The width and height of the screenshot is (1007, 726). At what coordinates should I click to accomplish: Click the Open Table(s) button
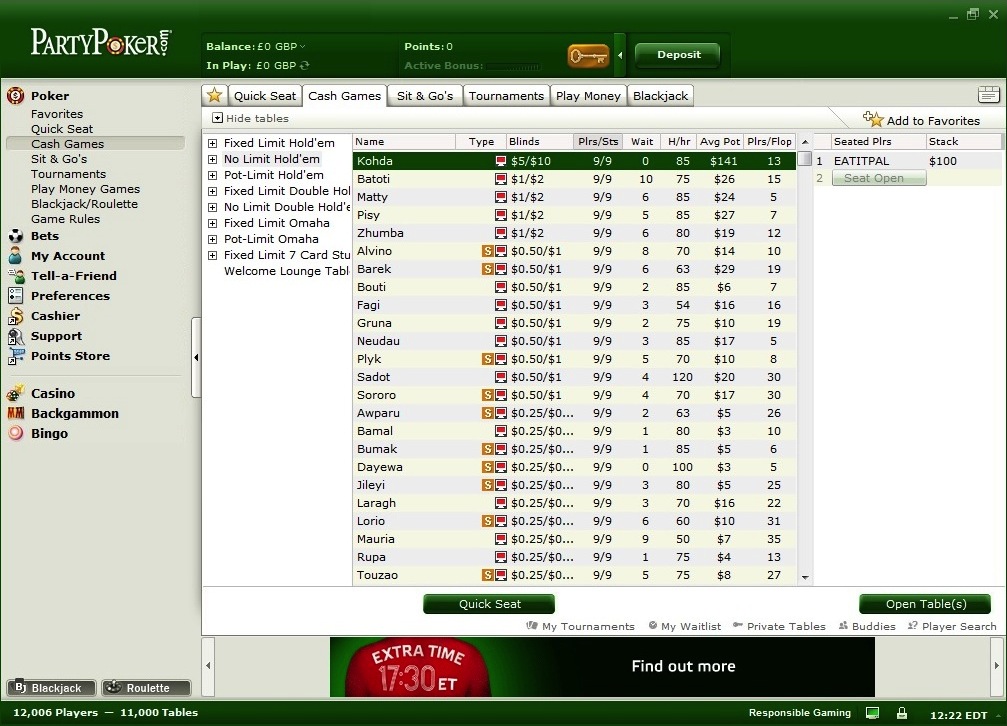pos(925,604)
